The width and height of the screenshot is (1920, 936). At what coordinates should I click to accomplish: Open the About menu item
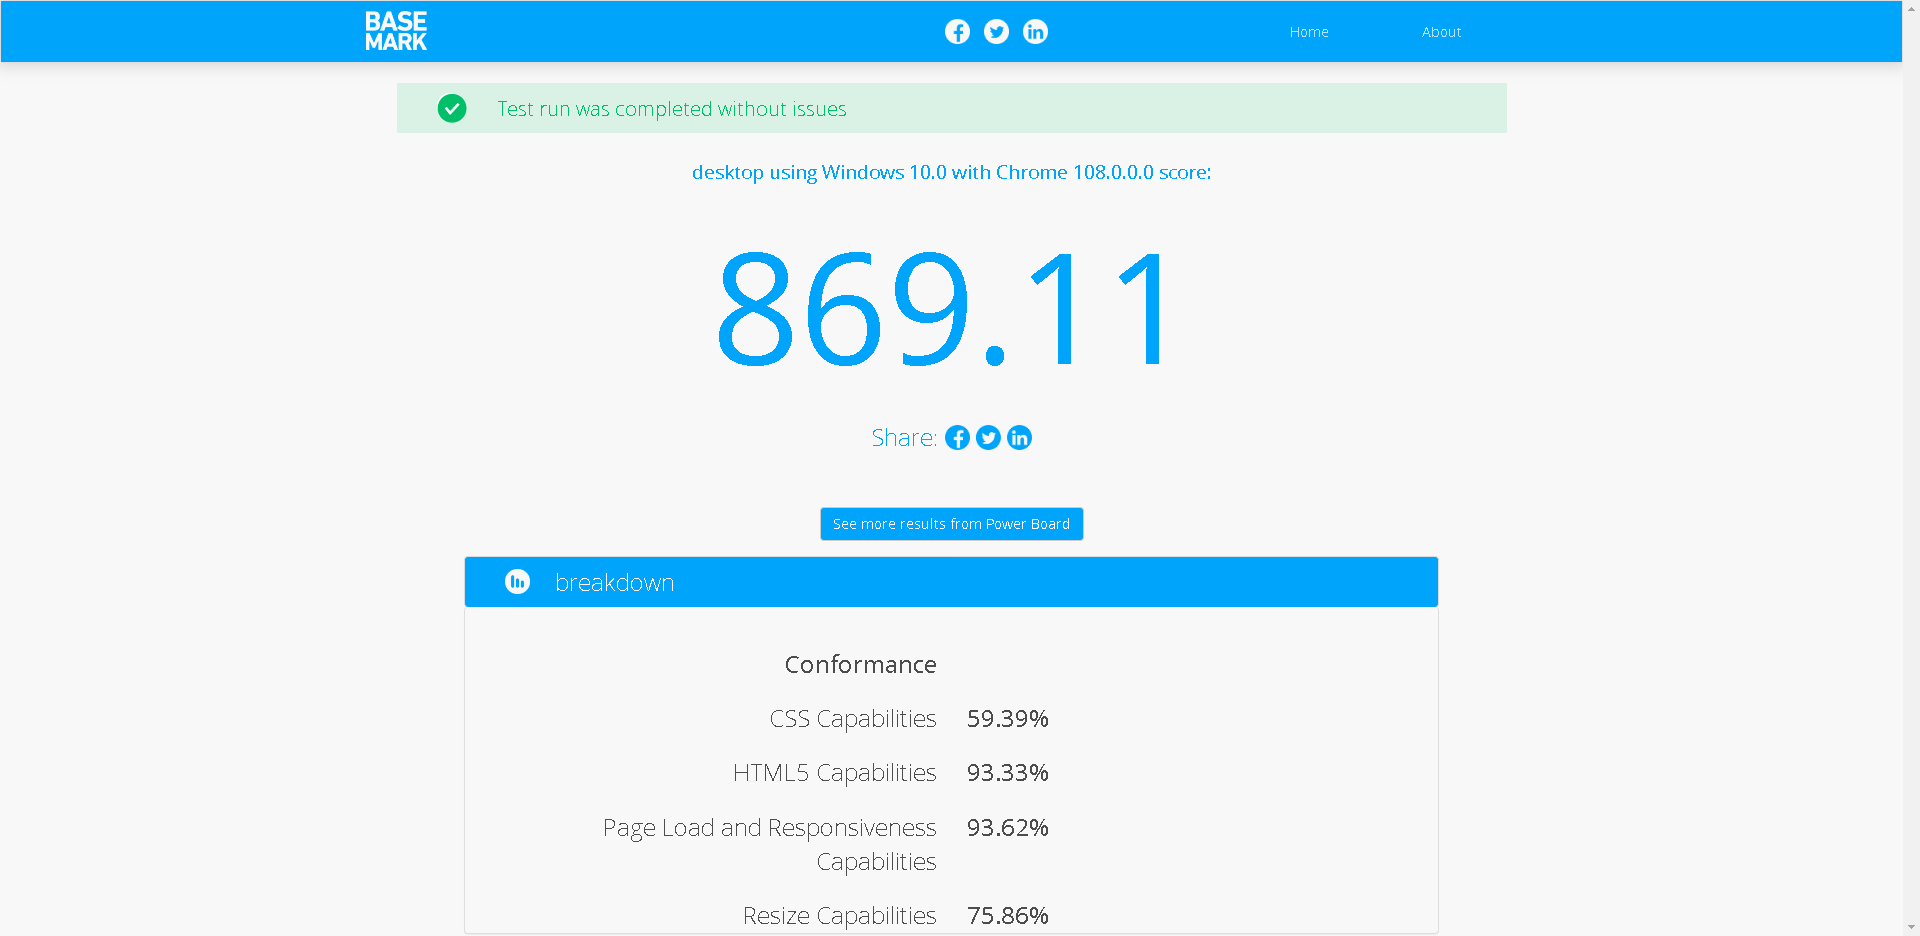pos(1441,32)
